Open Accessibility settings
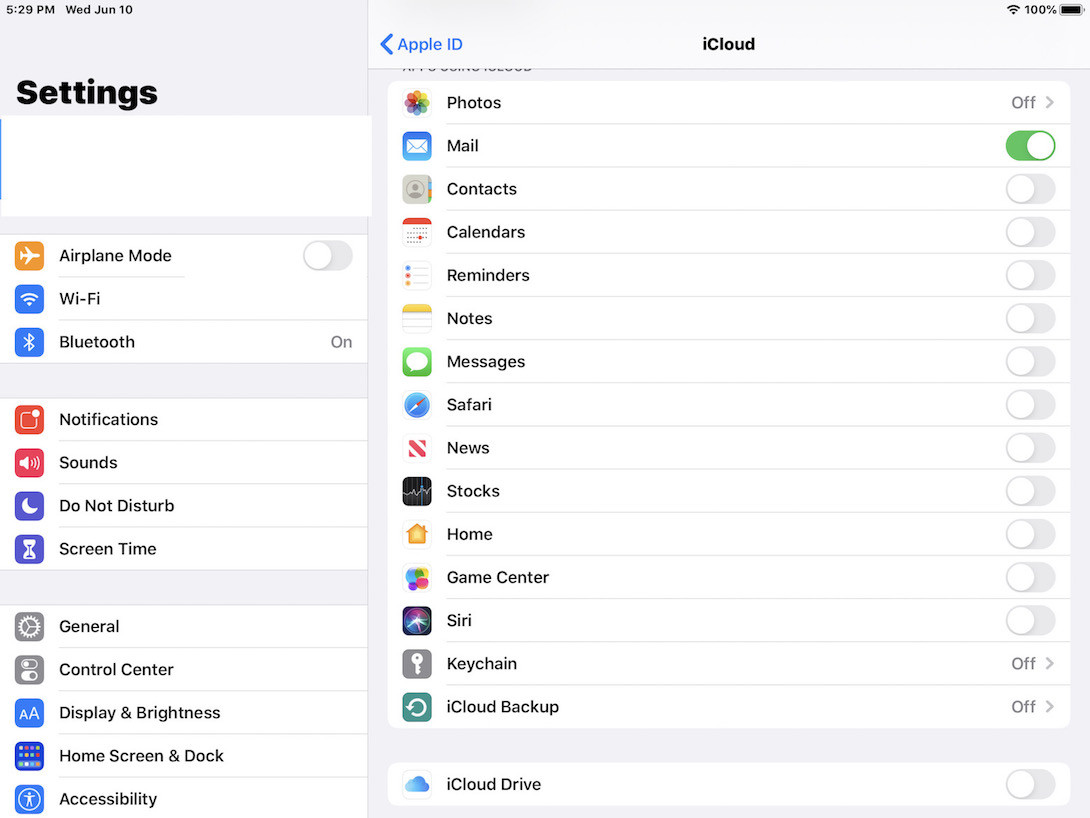The width and height of the screenshot is (1090, 818). coord(184,798)
